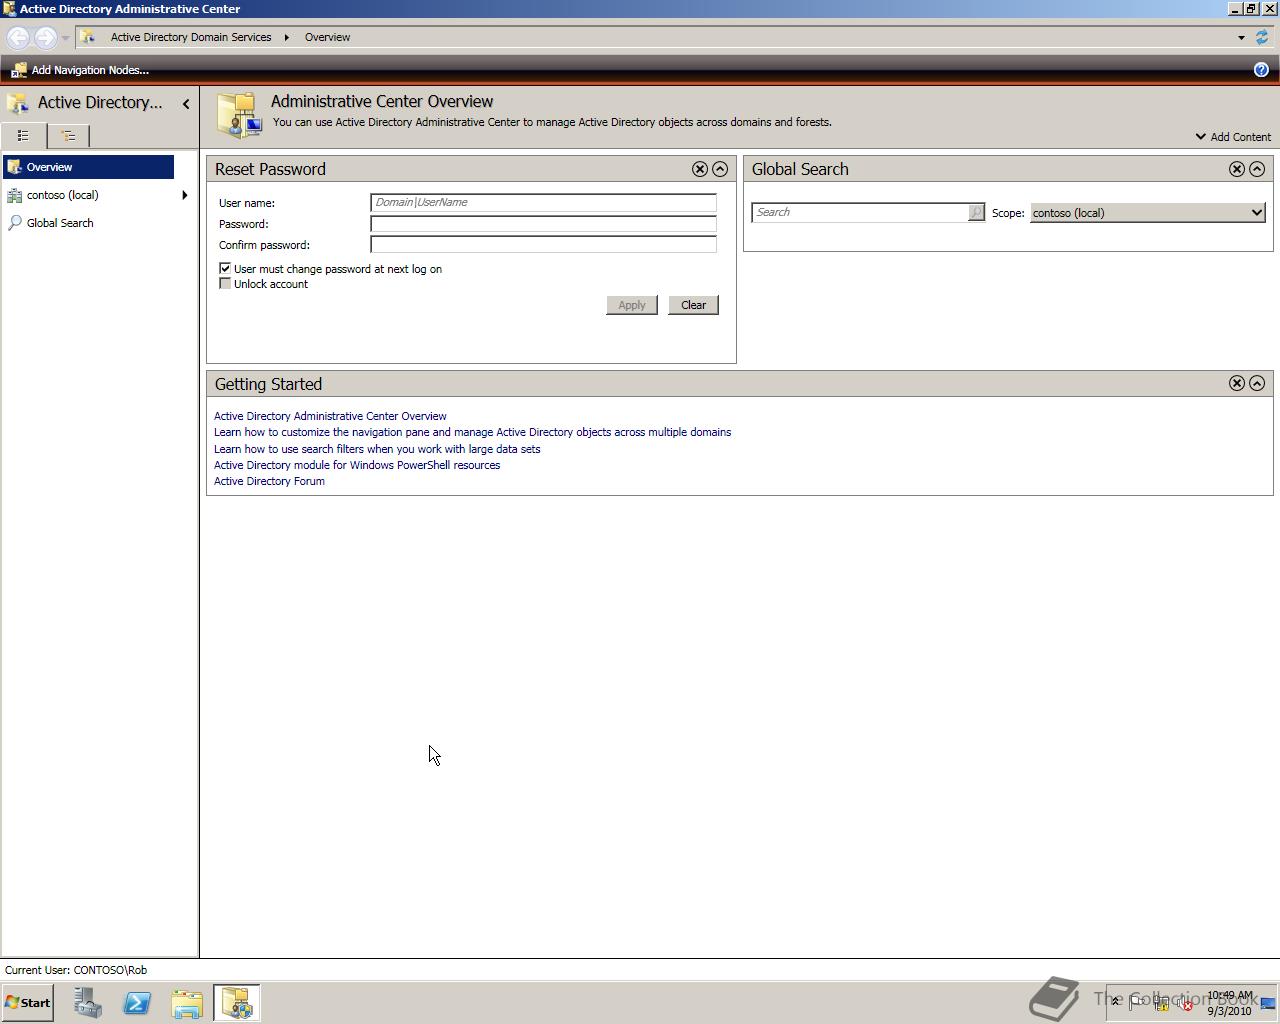Viewport: 1280px width, 1024px height.
Task: Click Active Directory Domain Services breadcrumb
Action: (x=191, y=37)
